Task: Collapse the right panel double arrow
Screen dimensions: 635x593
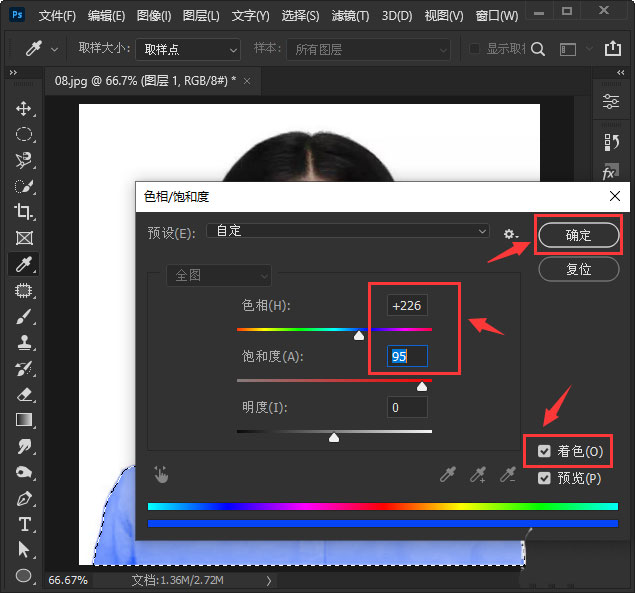Action: [620, 73]
